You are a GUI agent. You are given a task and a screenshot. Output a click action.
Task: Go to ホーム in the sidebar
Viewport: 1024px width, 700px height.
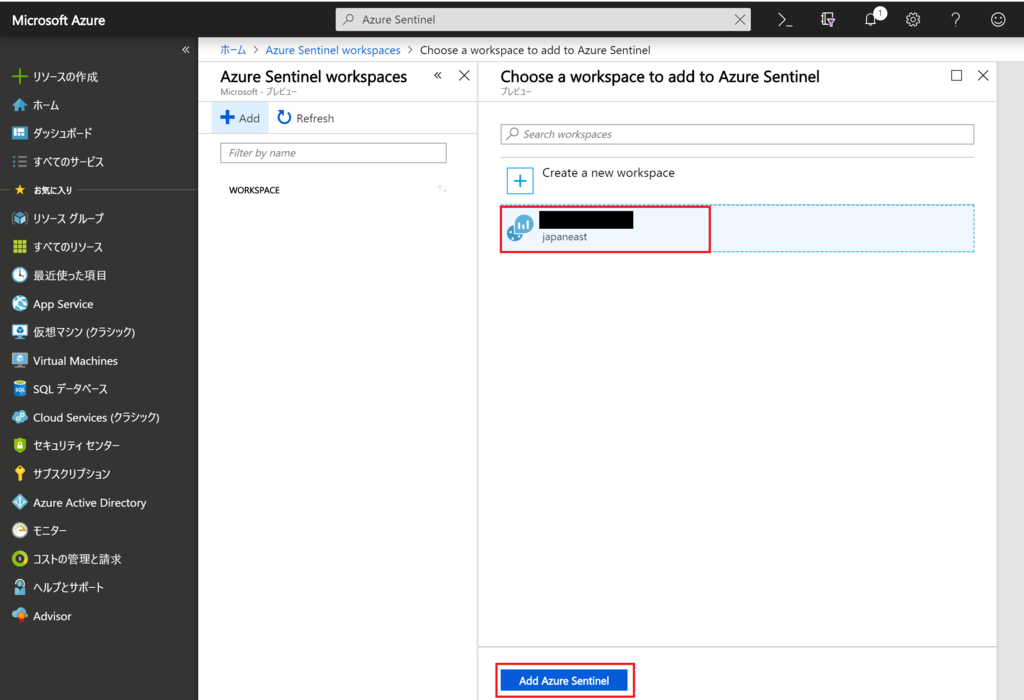click(x=46, y=105)
